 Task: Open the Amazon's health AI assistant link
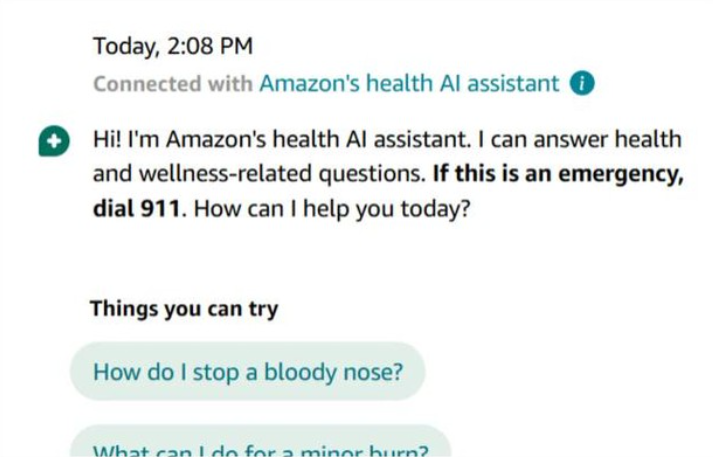point(409,84)
